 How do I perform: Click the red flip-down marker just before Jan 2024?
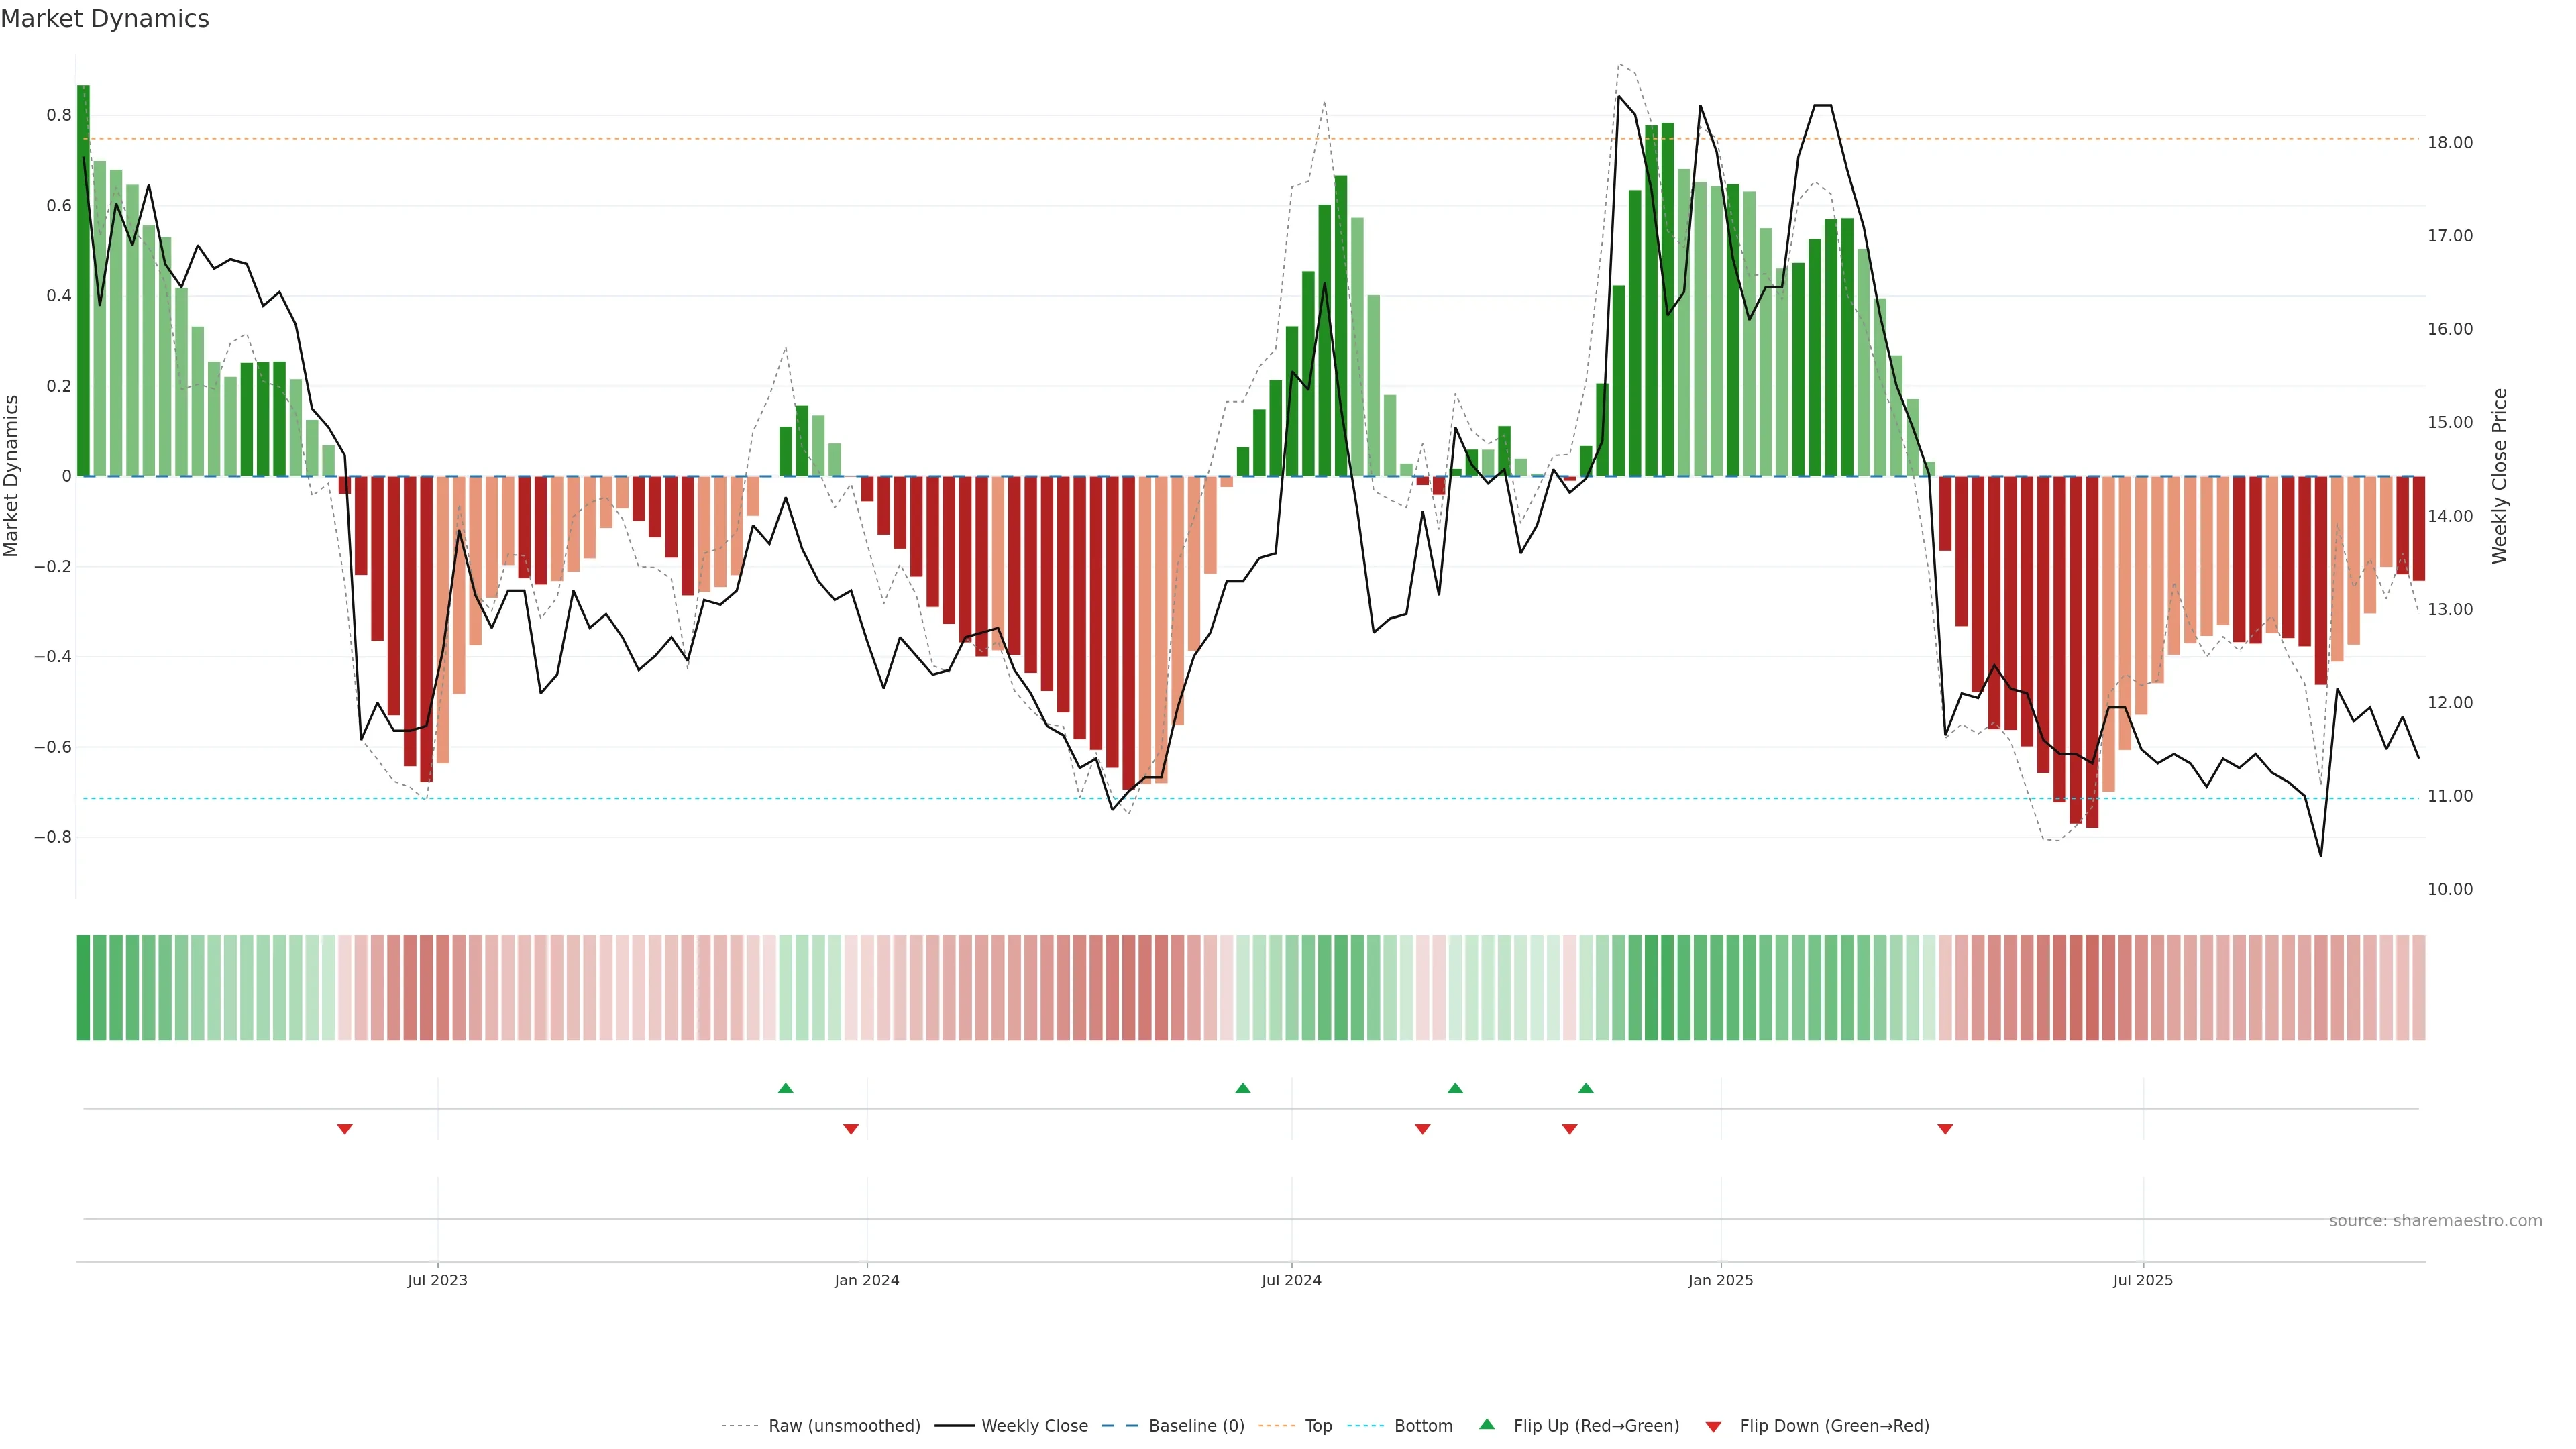click(x=851, y=1129)
